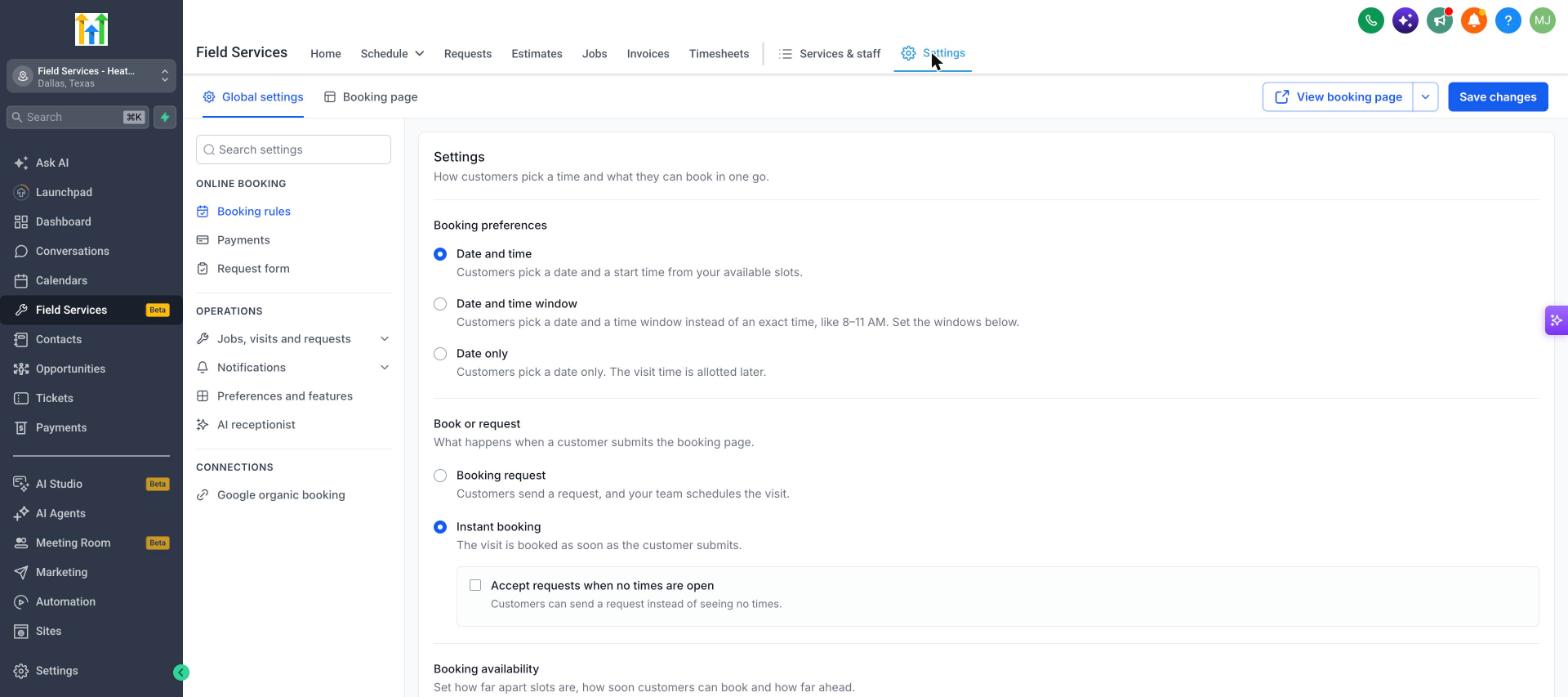Open Services & staff tab
Viewport: 1568px width, 697px height.
(829, 53)
